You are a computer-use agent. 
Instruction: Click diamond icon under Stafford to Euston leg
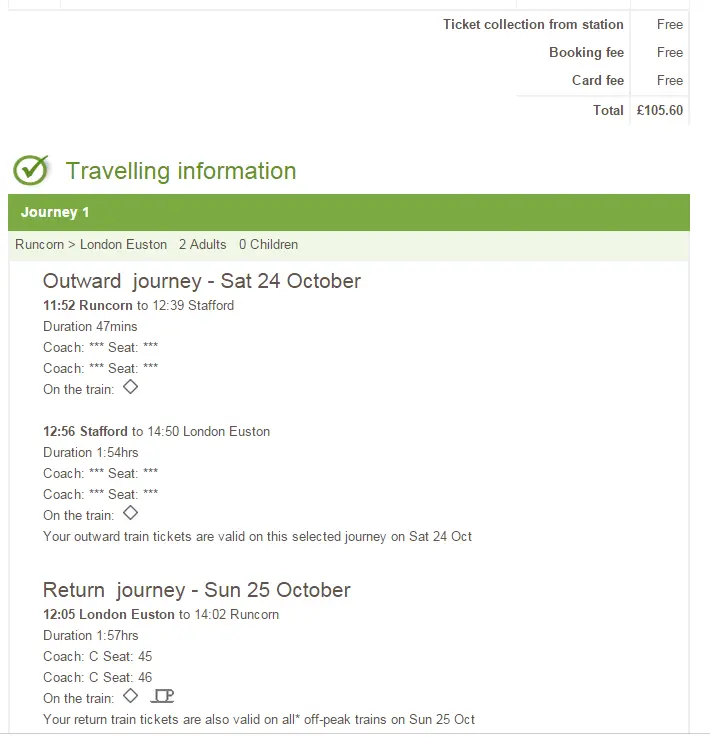click(x=130, y=514)
